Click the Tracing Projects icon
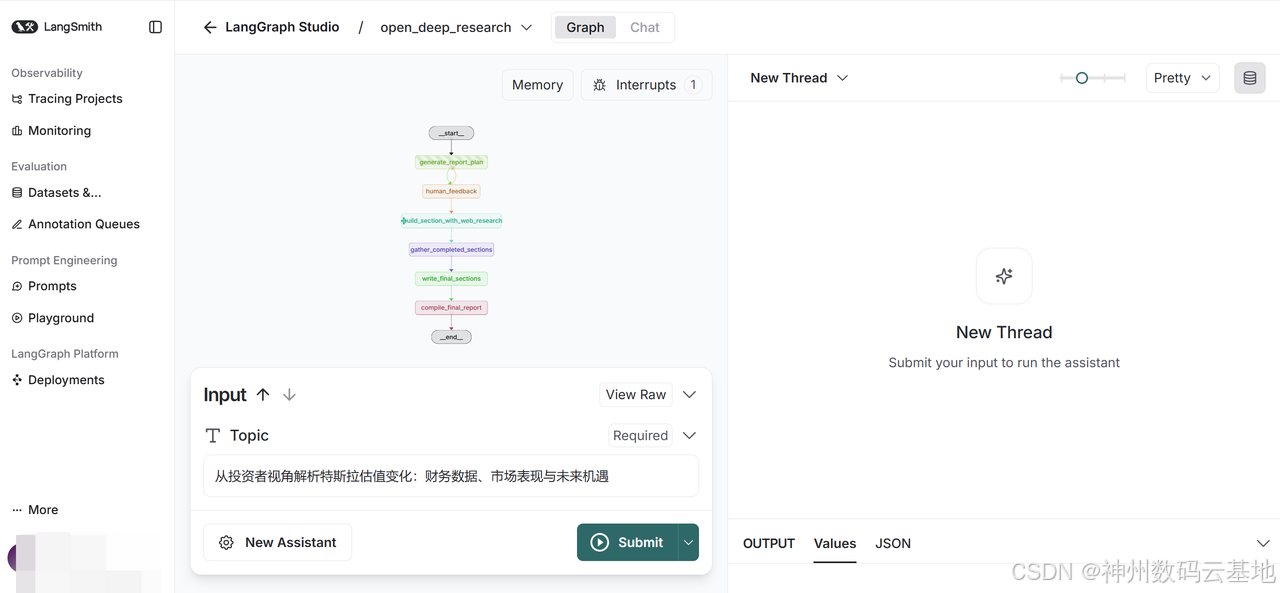This screenshot has width=1280, height=593. pos(17,99)
